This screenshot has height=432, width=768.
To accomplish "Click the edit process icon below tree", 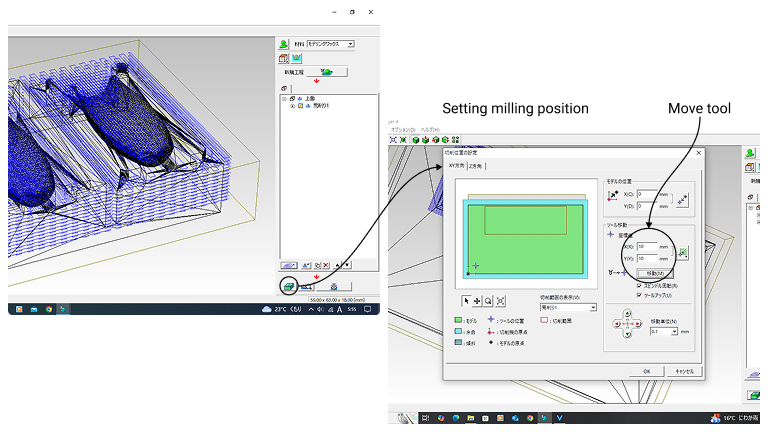I will click(306, 265).
